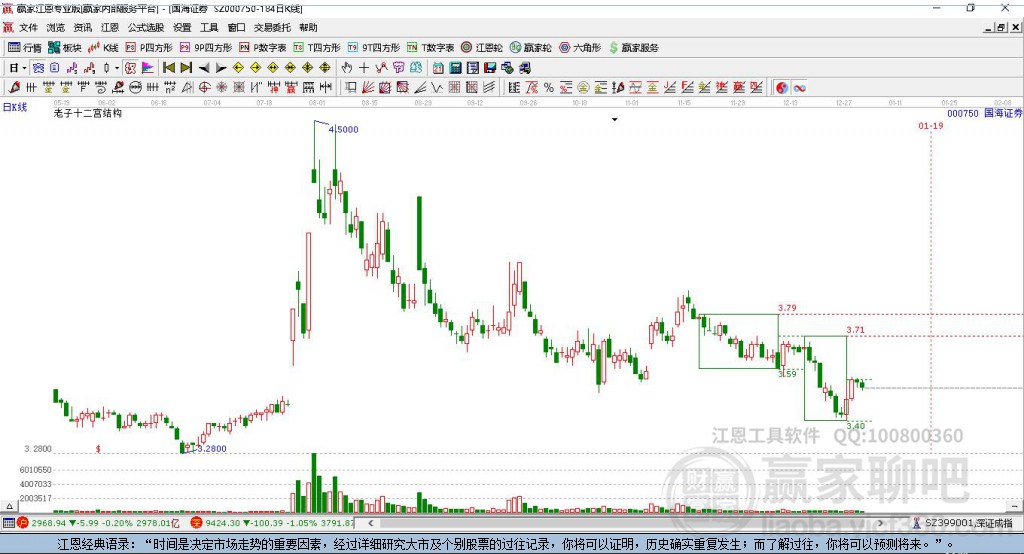
Task: Expand indicator panel with up arrow
Action: coord(9,506)
